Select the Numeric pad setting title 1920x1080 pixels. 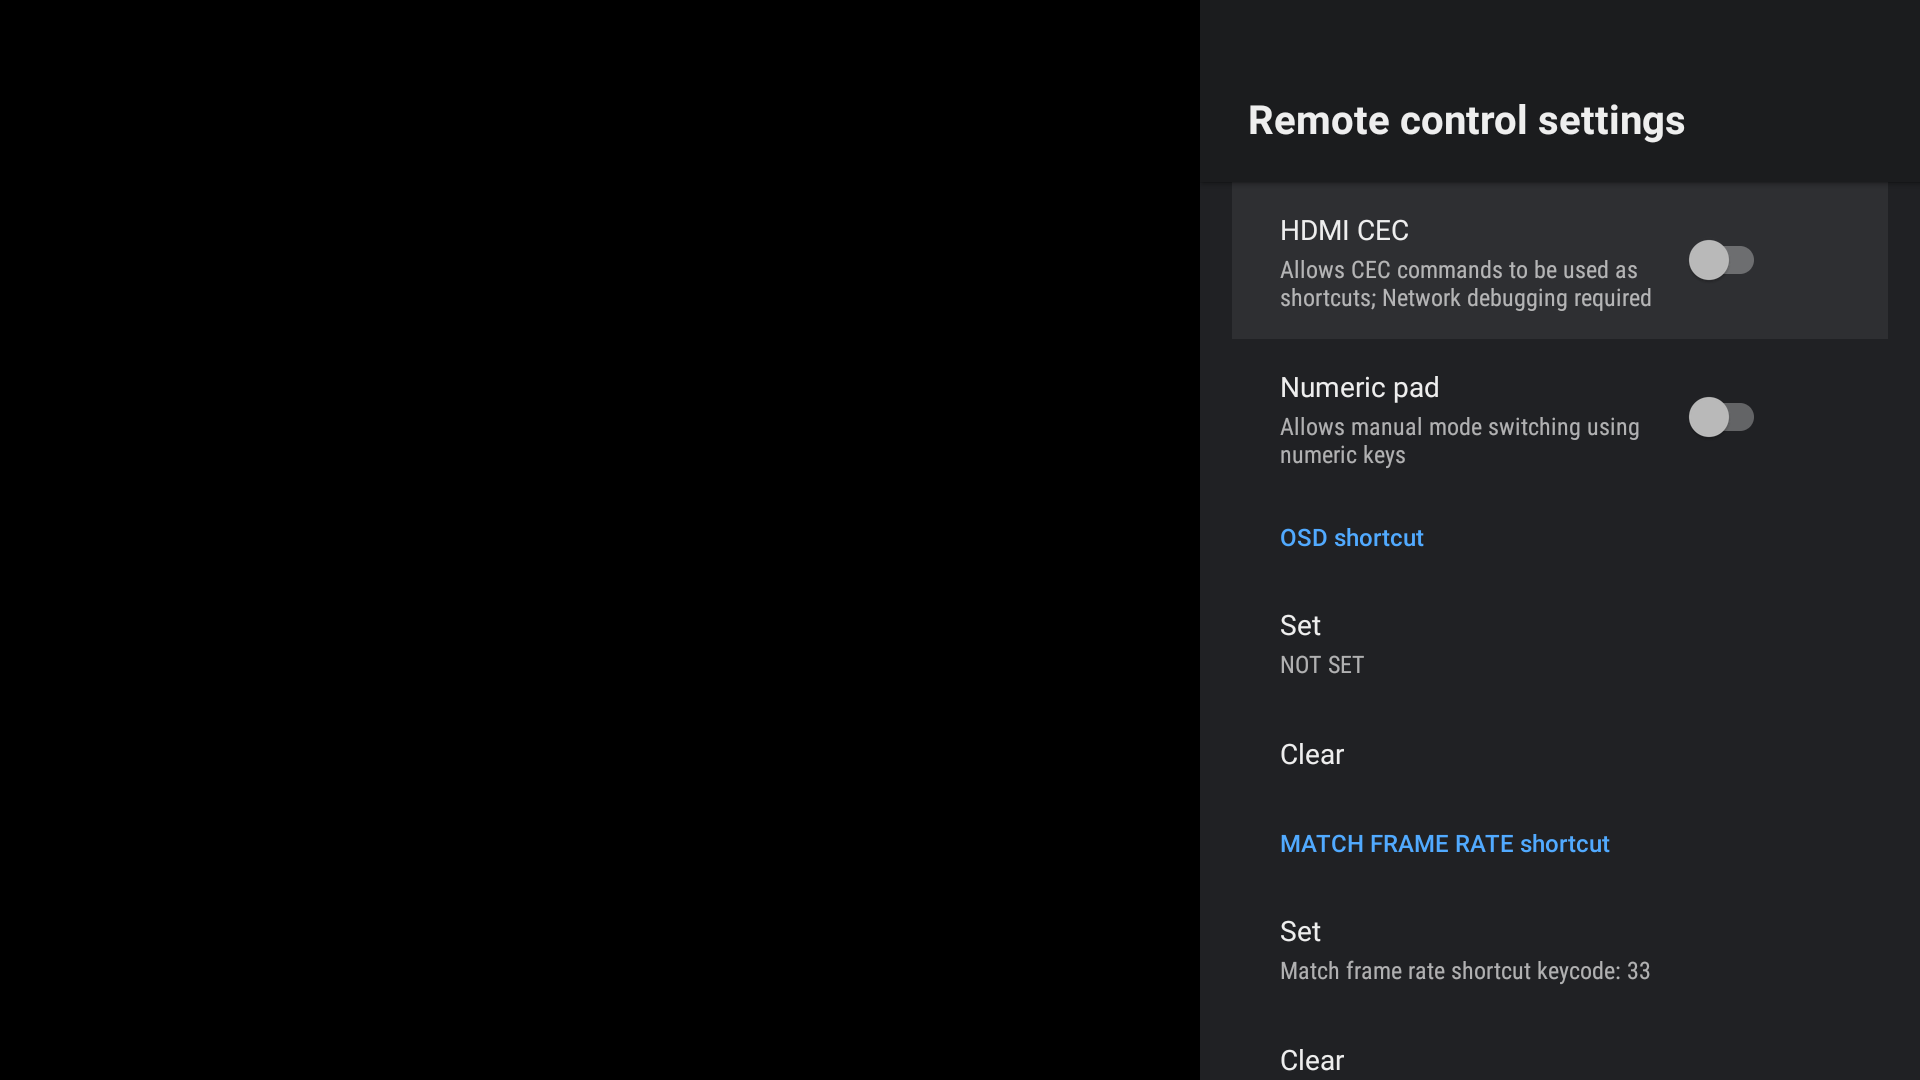point(1359,388)
